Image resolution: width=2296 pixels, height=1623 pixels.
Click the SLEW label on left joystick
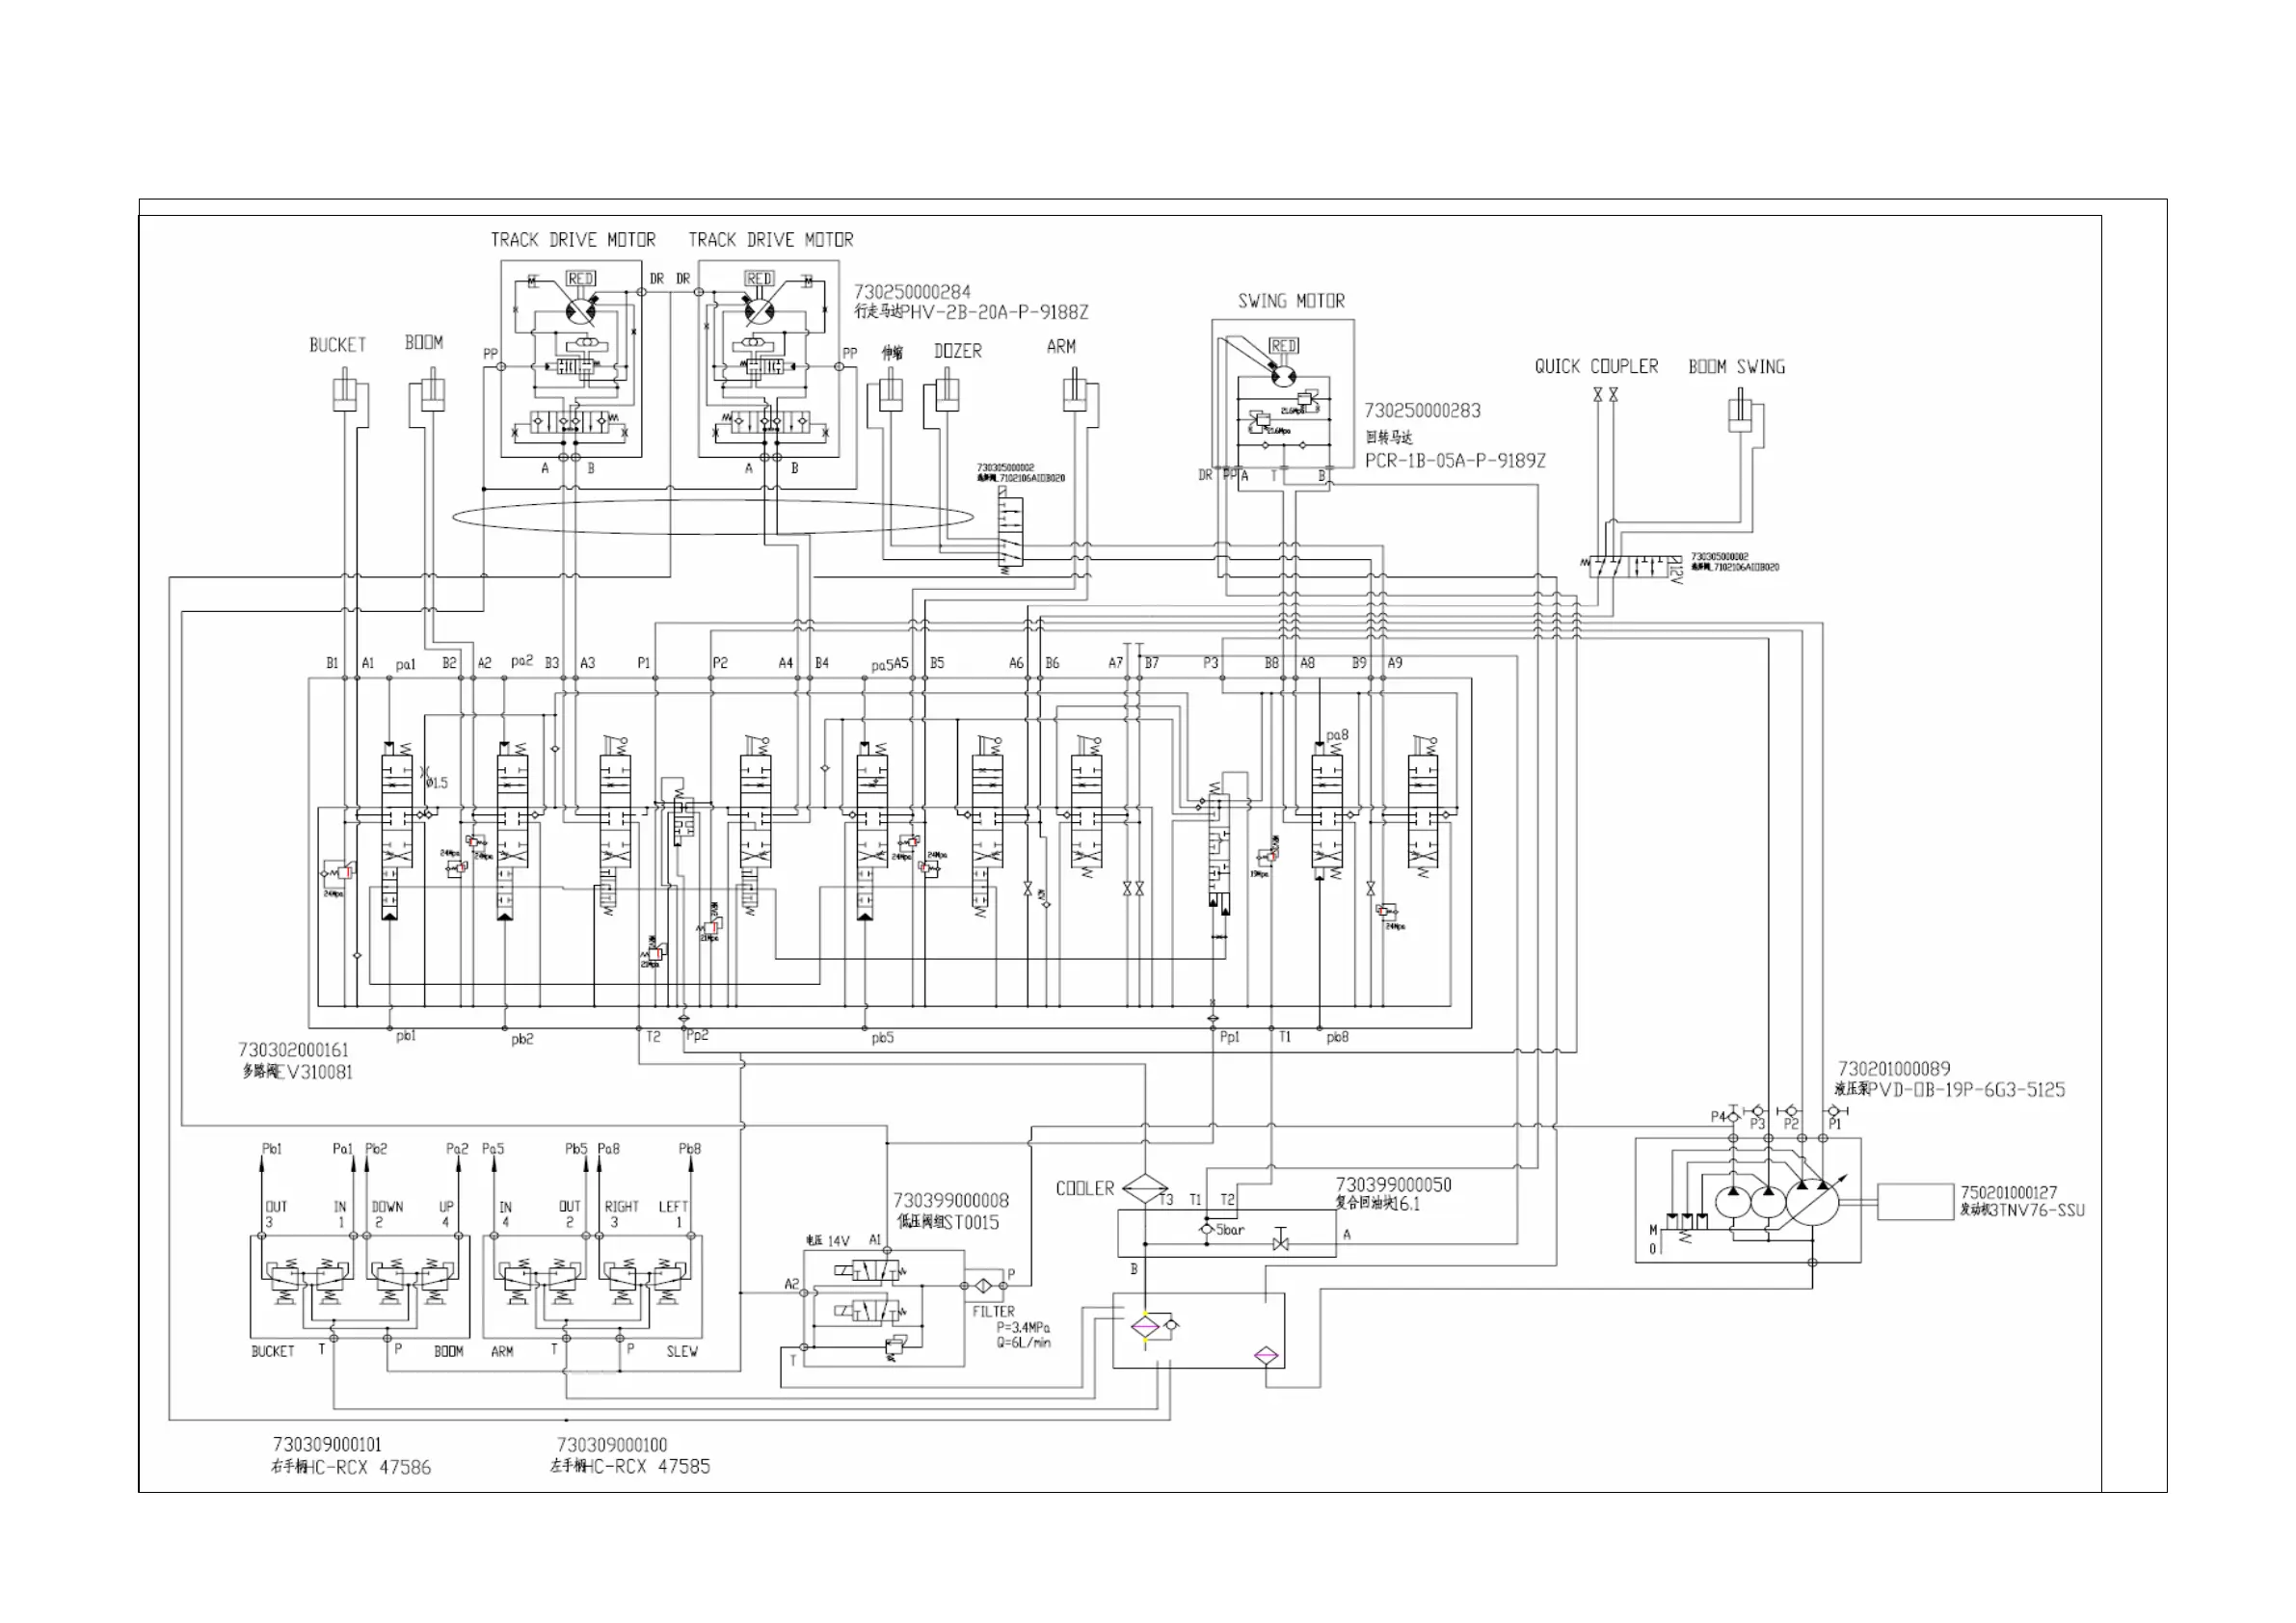point(682,1351)
